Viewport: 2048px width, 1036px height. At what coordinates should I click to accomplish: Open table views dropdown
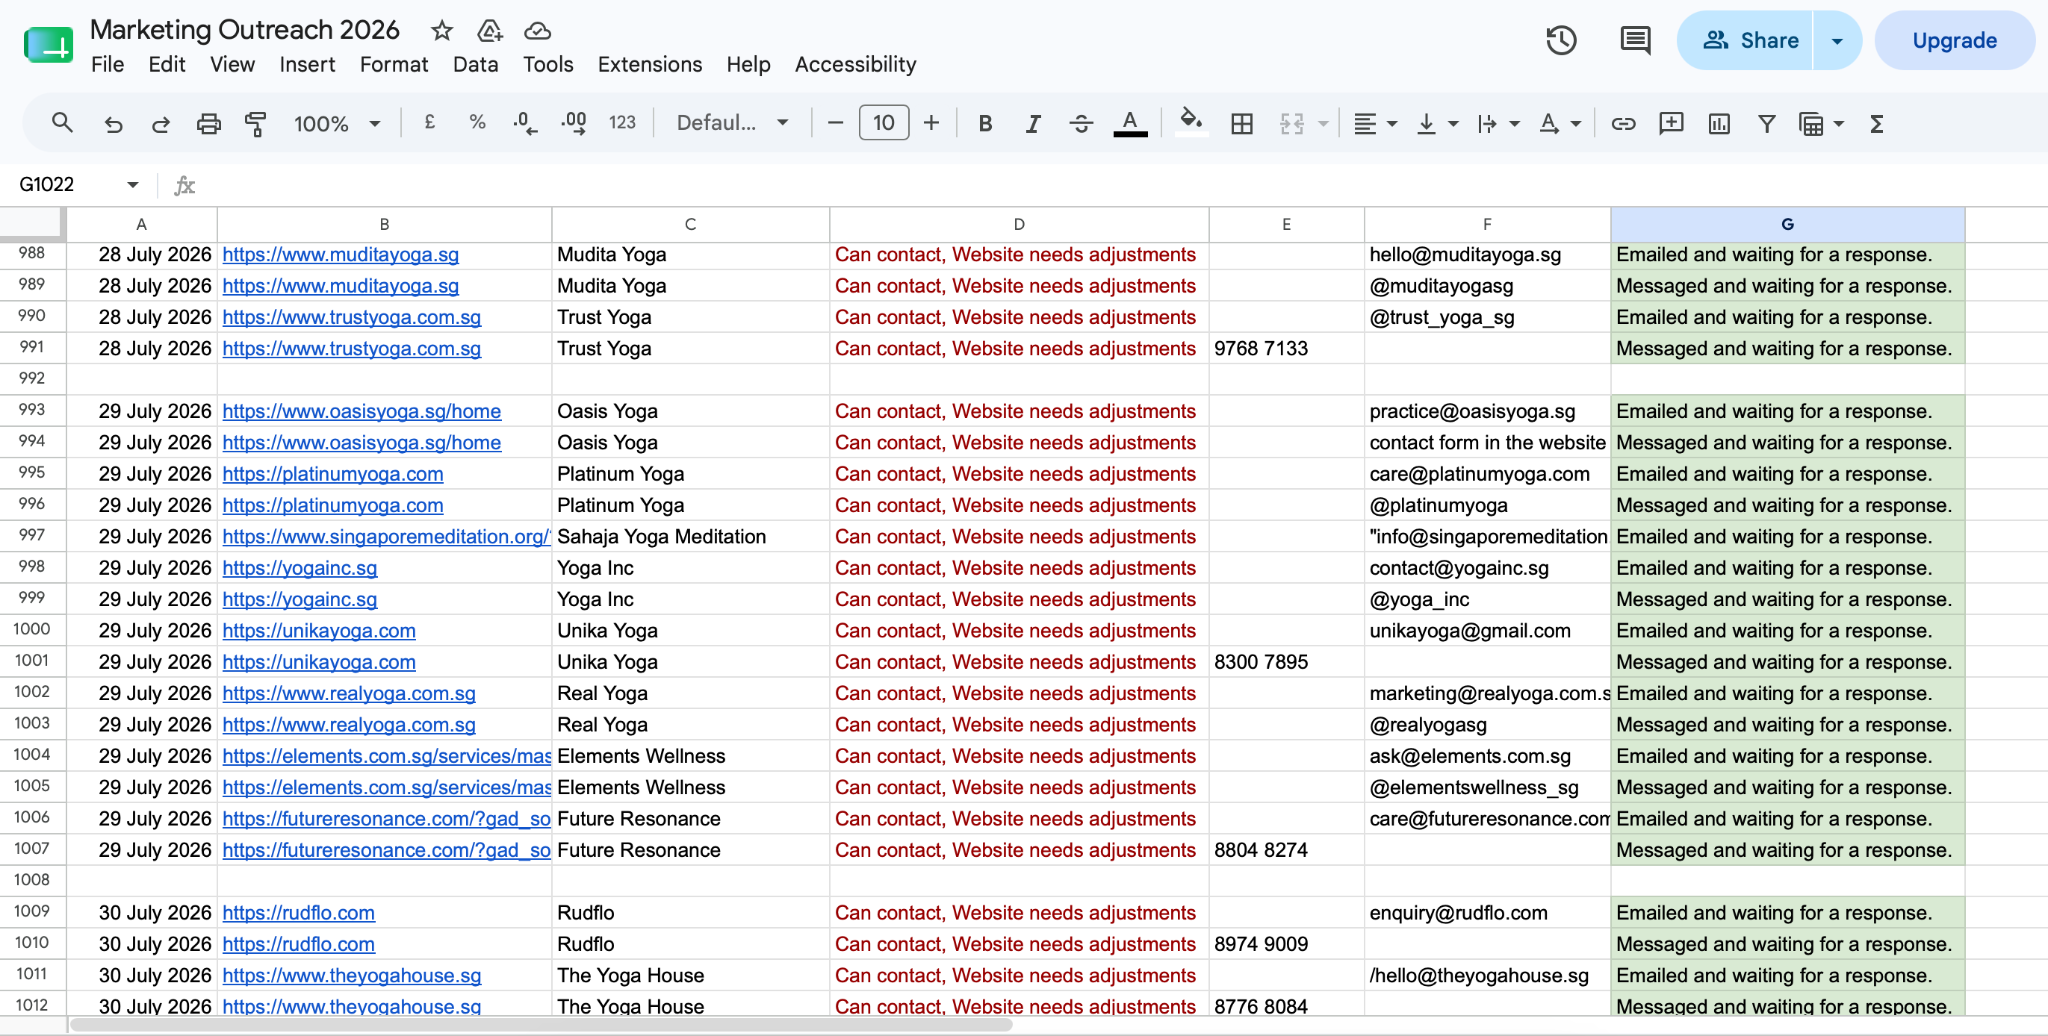(x=1821, y=123)
